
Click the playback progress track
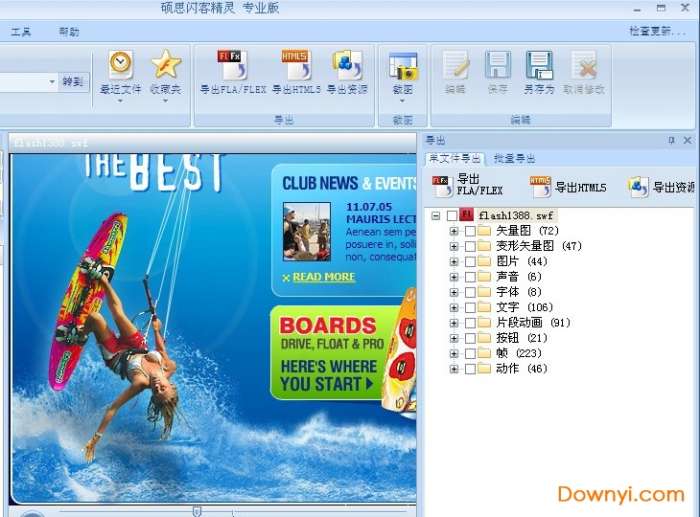232,512
